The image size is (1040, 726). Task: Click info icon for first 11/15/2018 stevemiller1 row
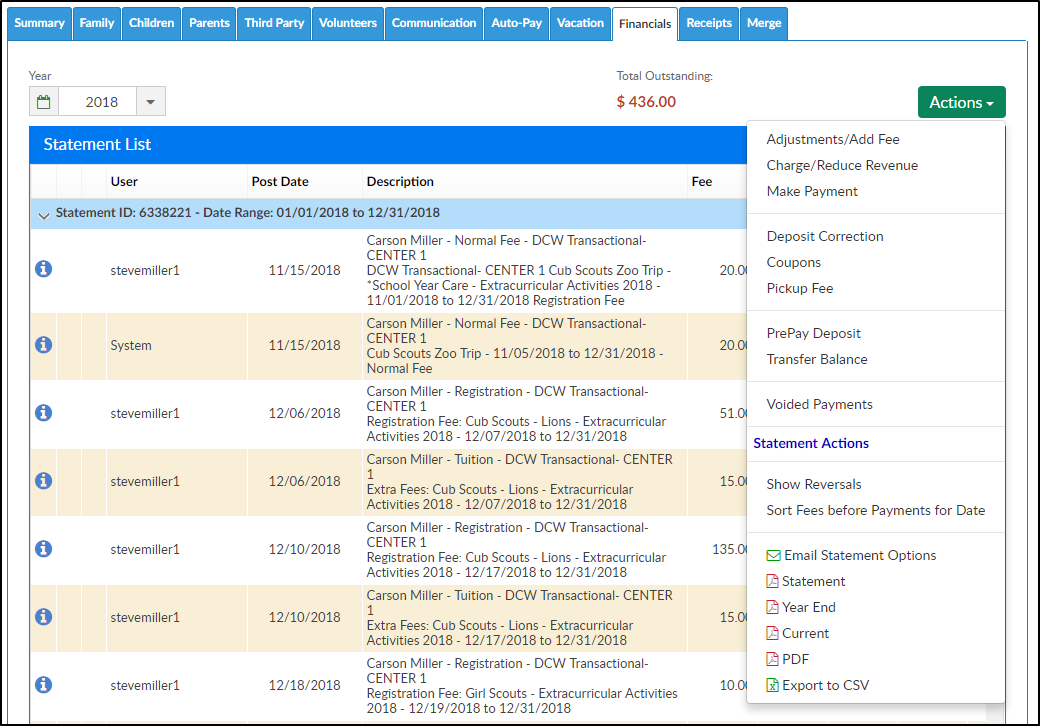click(x=43, y=269)
